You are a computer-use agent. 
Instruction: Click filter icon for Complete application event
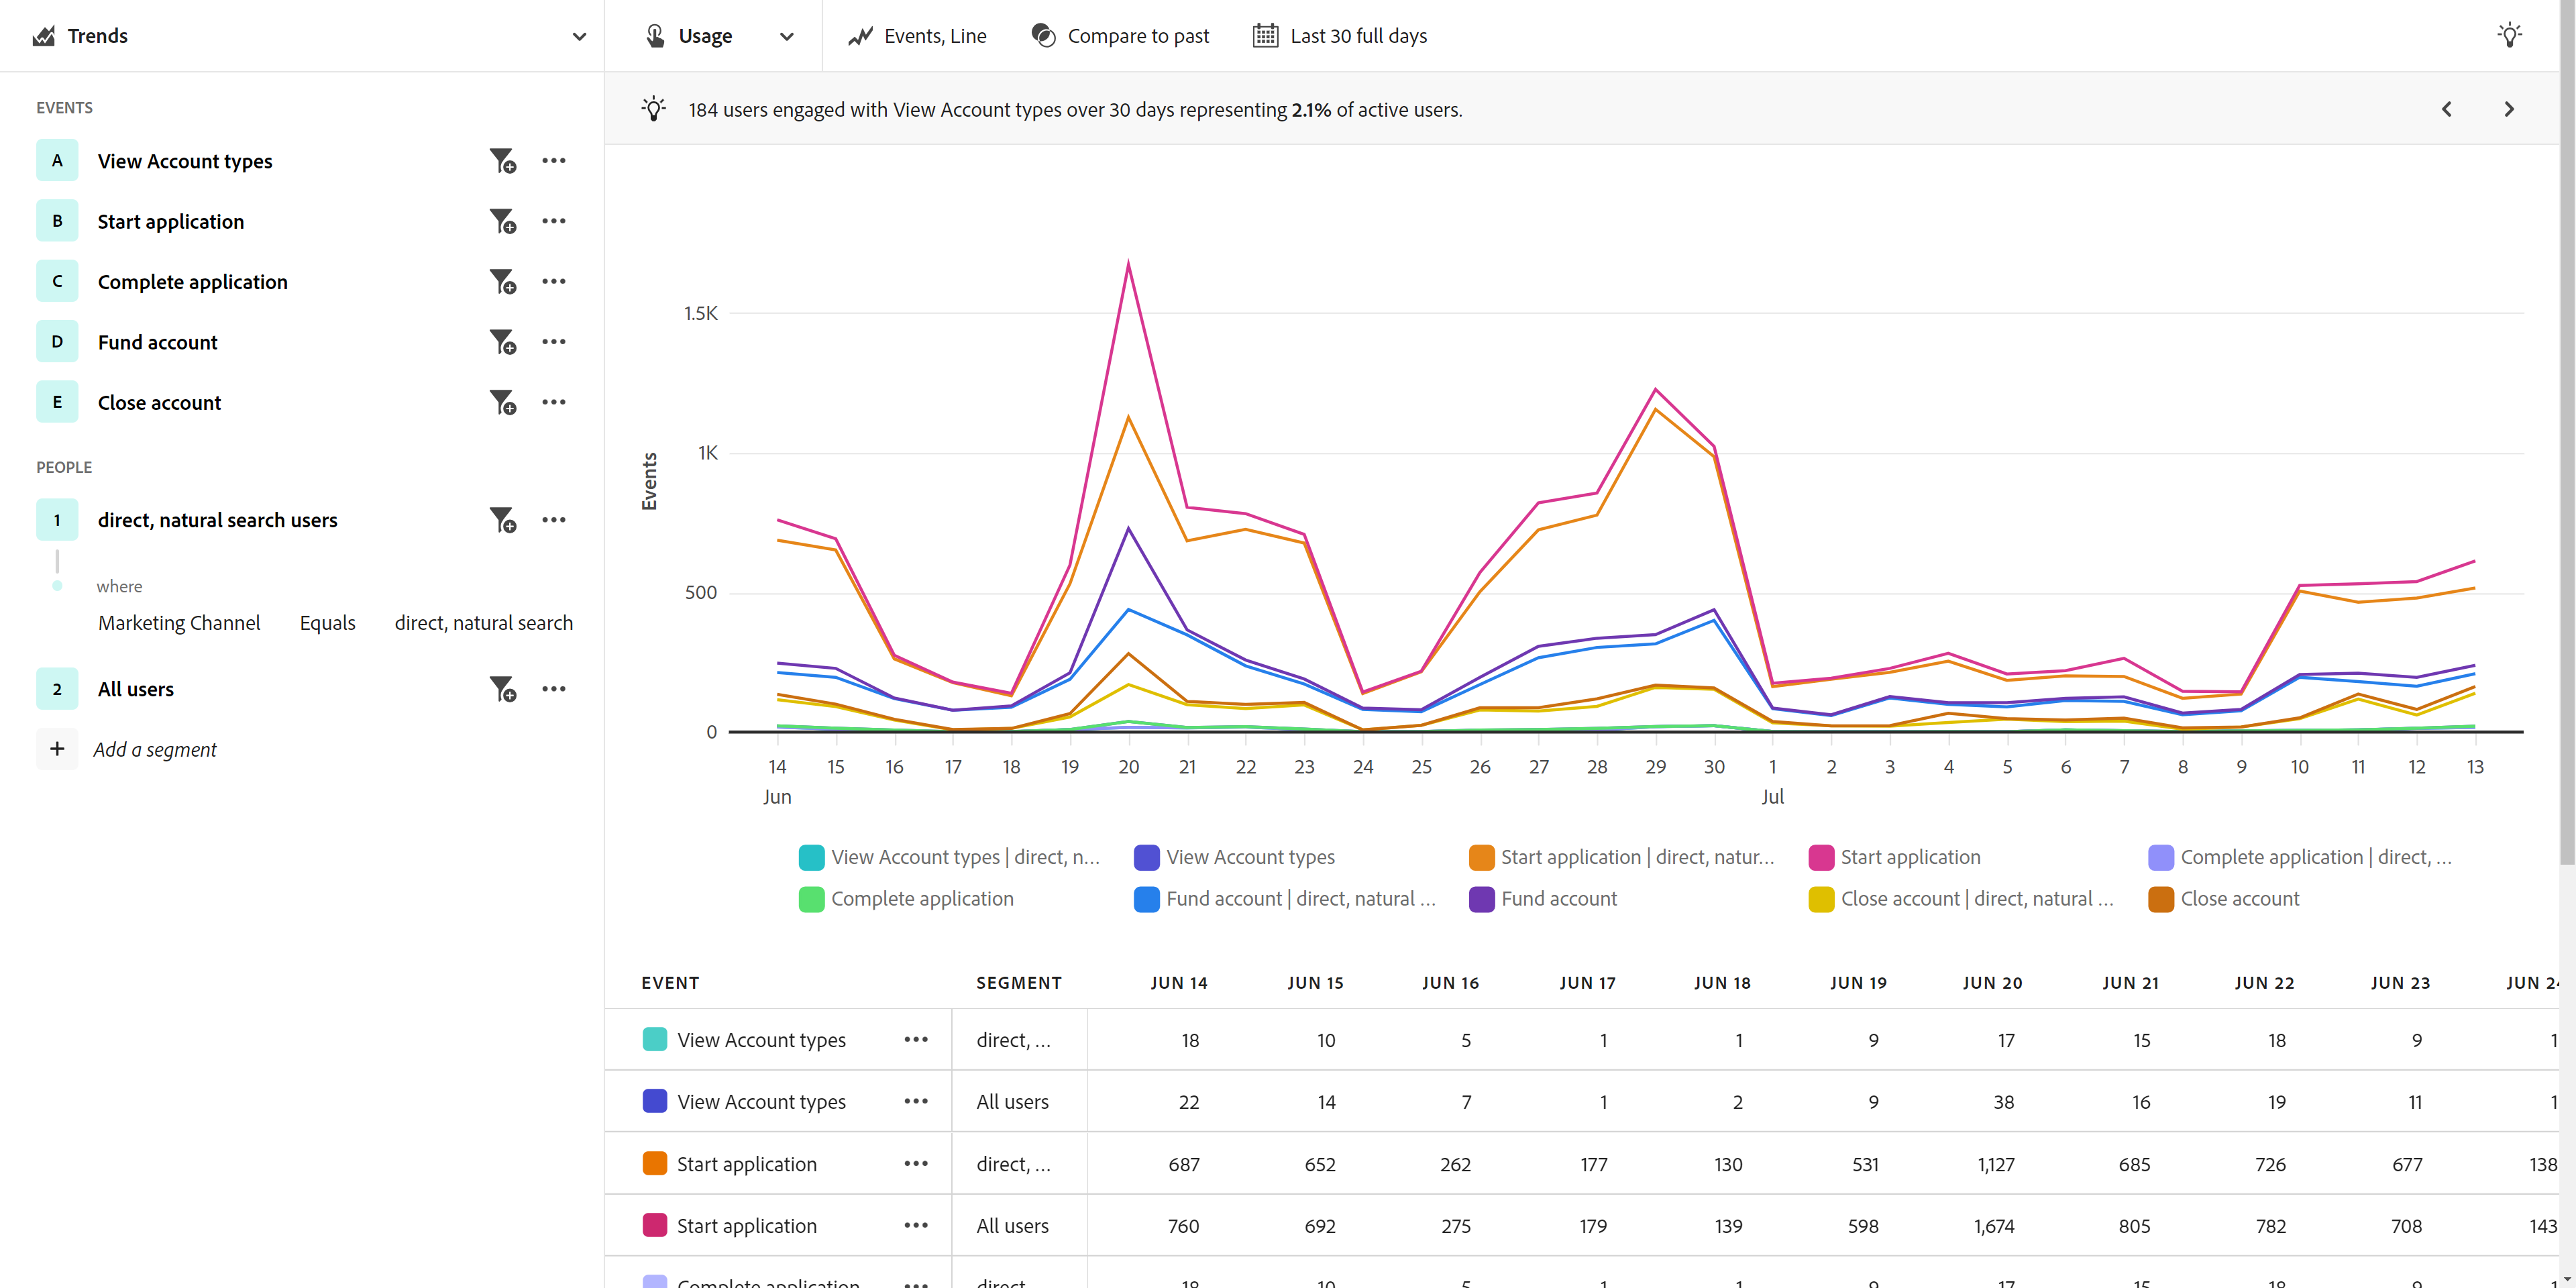(502, 282)
